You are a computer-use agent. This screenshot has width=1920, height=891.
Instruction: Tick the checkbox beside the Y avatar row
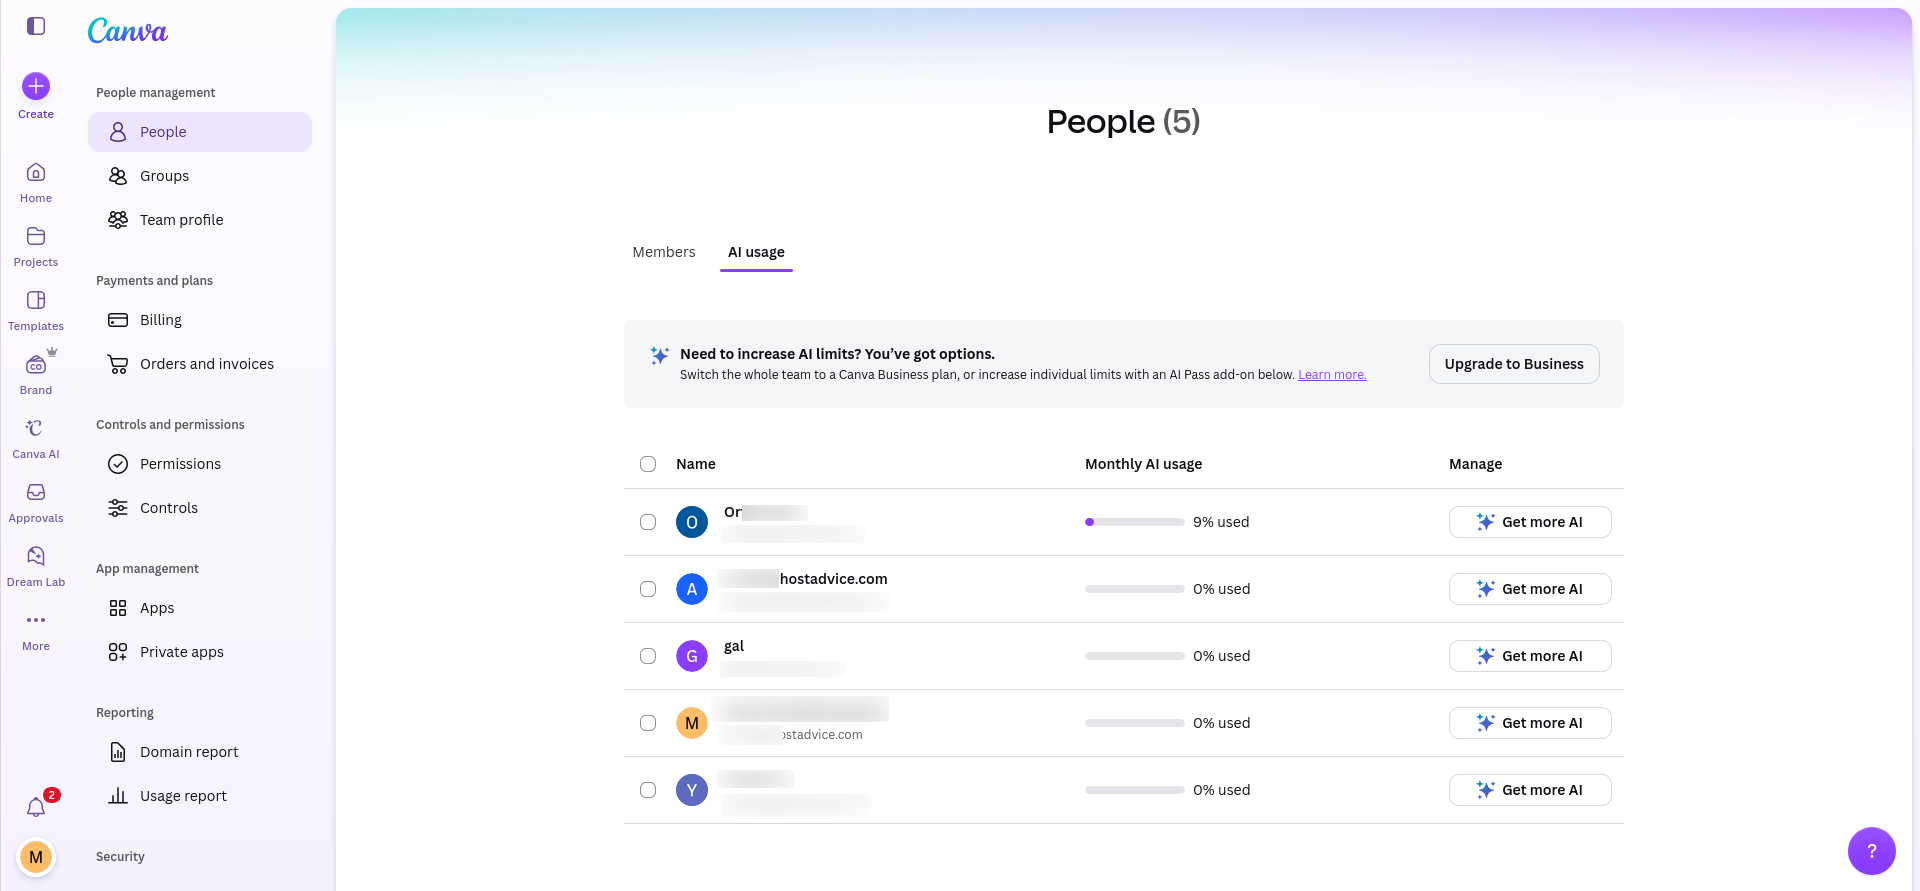[x=648, y=790]
